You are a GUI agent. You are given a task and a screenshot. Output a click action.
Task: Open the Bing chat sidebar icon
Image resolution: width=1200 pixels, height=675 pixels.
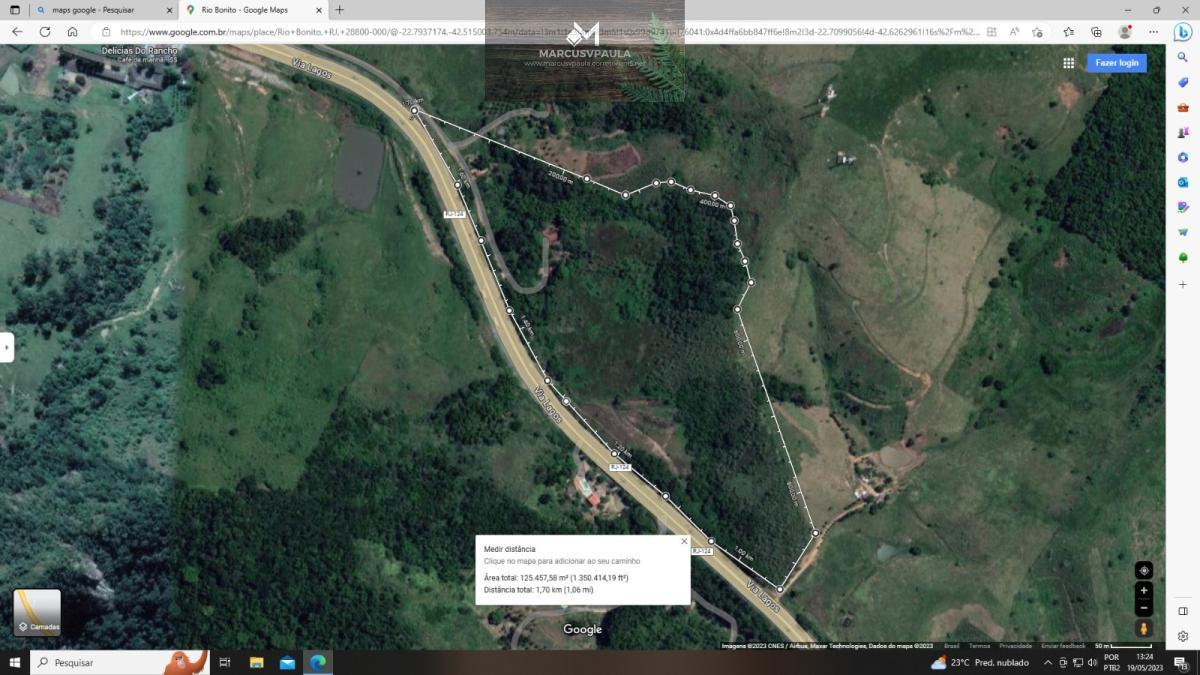tap(1182, 32)
